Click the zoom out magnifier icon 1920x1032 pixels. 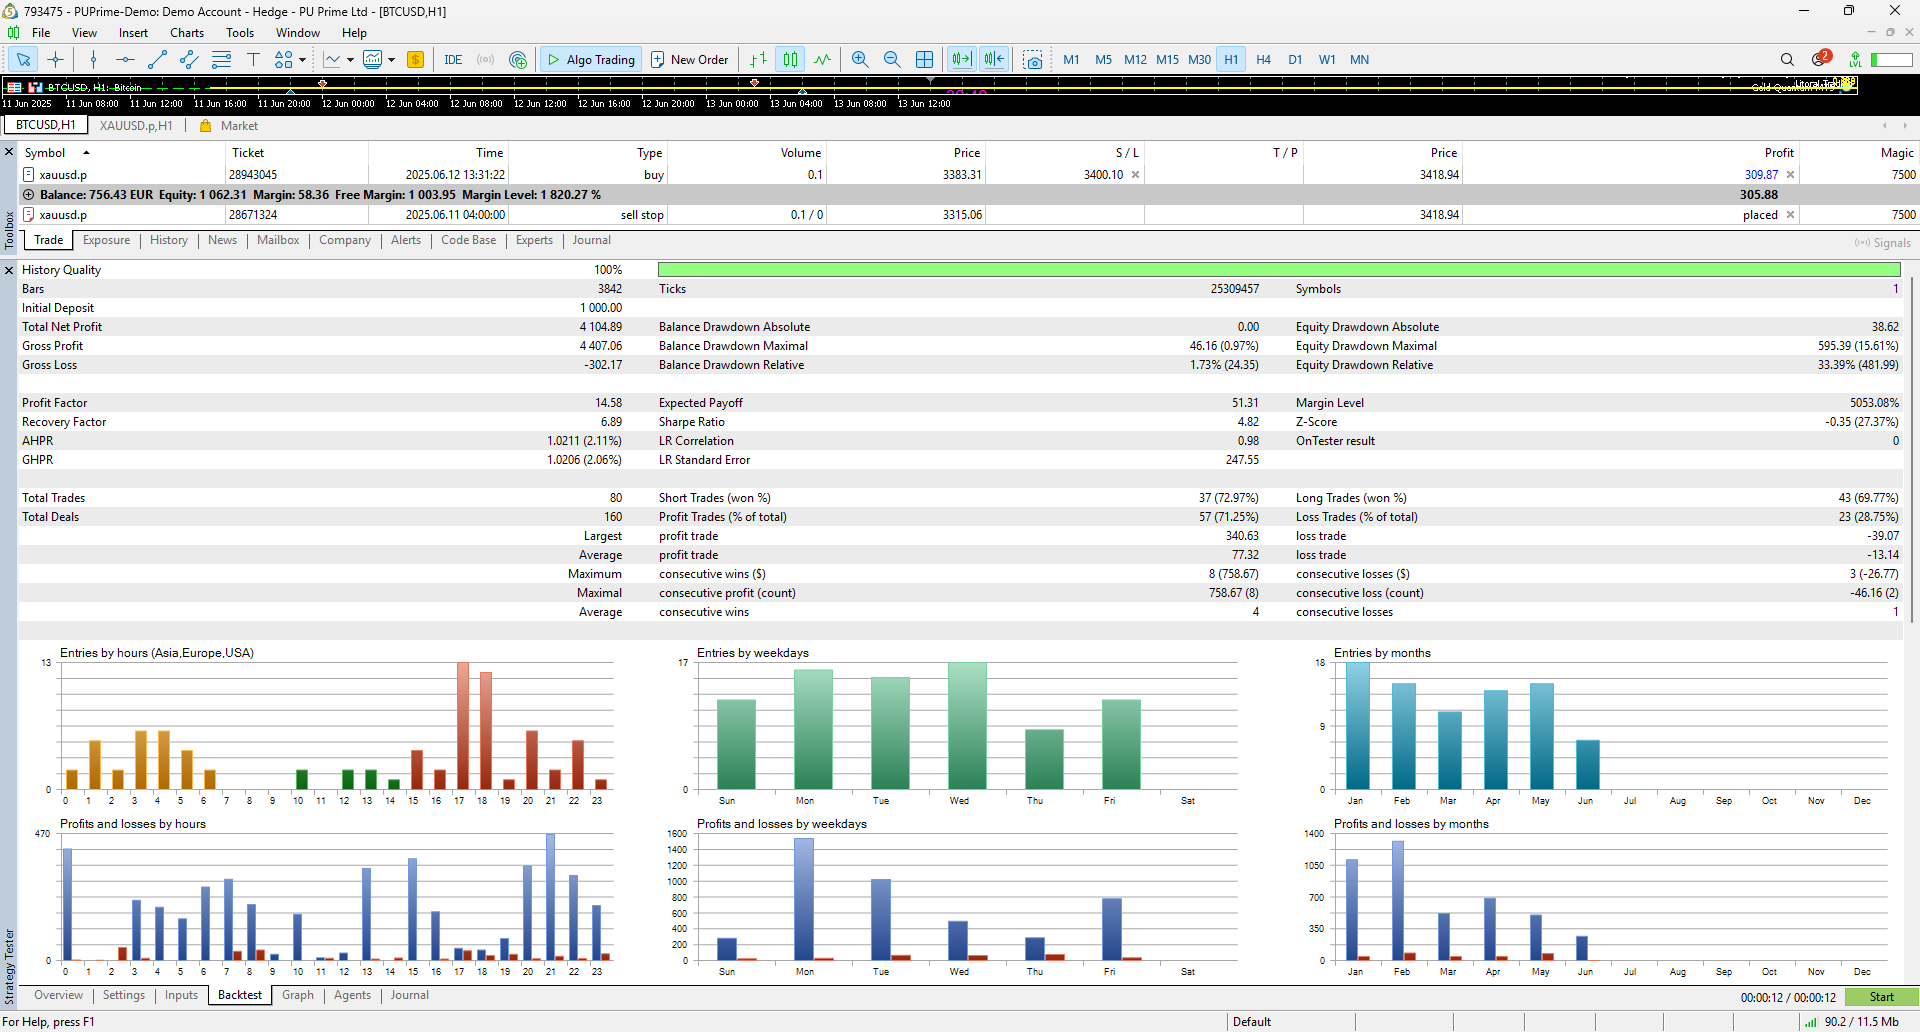click(x=892, y=60)
